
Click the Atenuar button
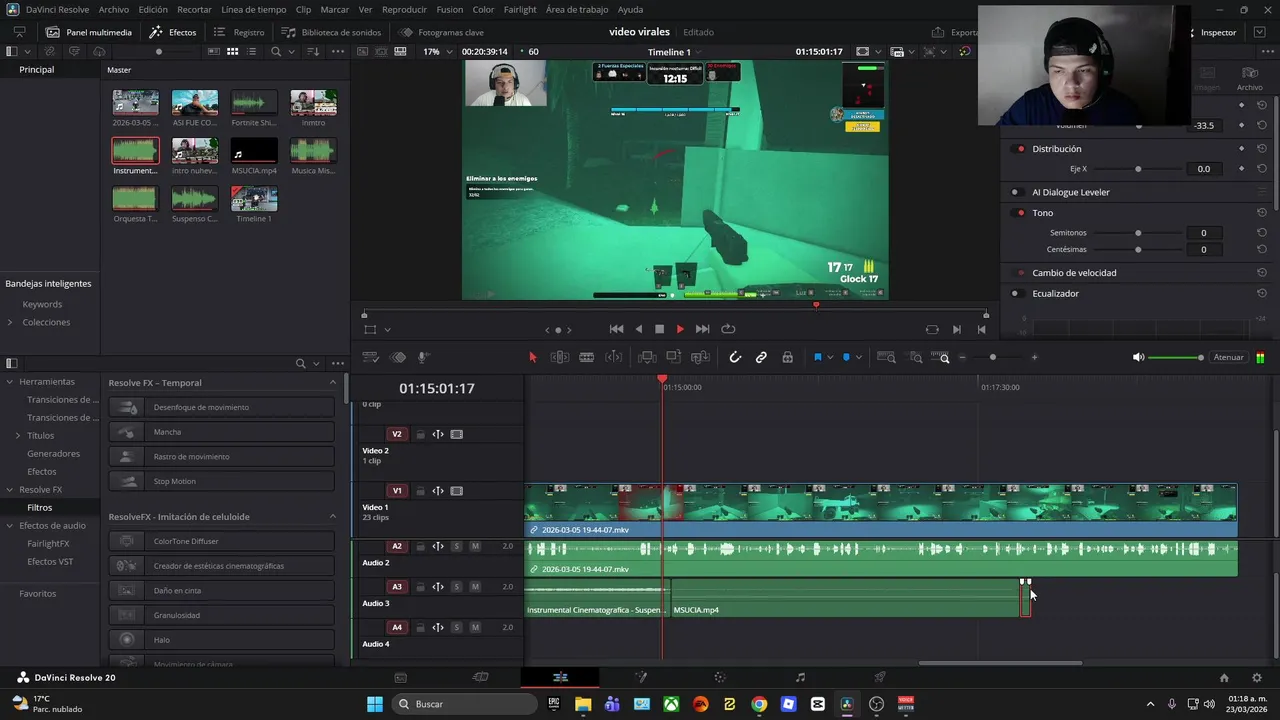pos(1228,357)
